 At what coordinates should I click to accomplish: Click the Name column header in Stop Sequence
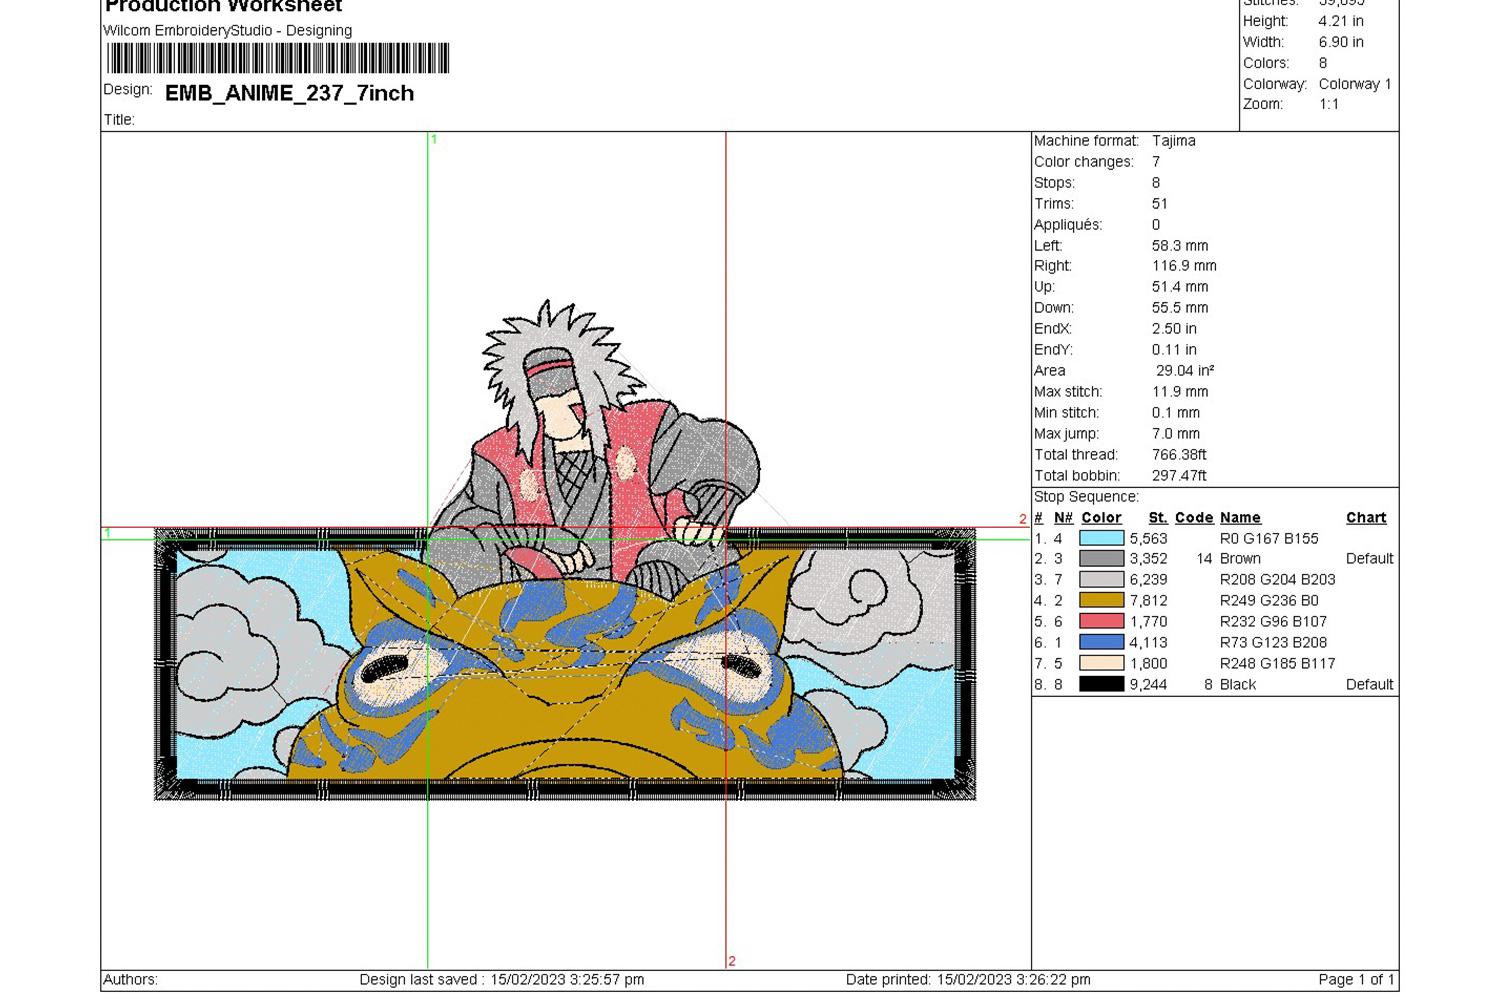1240,518
